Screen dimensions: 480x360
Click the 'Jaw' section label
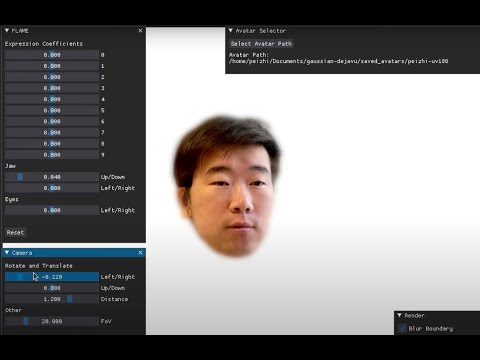(10, 166)
